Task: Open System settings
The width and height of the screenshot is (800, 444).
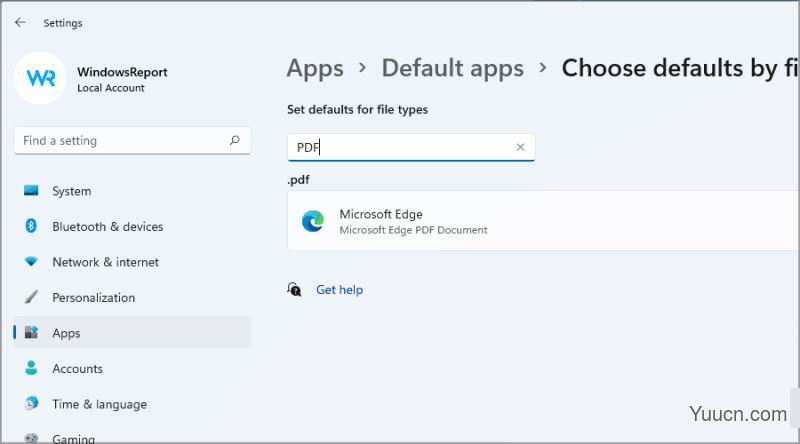Action: coord(132,191)
